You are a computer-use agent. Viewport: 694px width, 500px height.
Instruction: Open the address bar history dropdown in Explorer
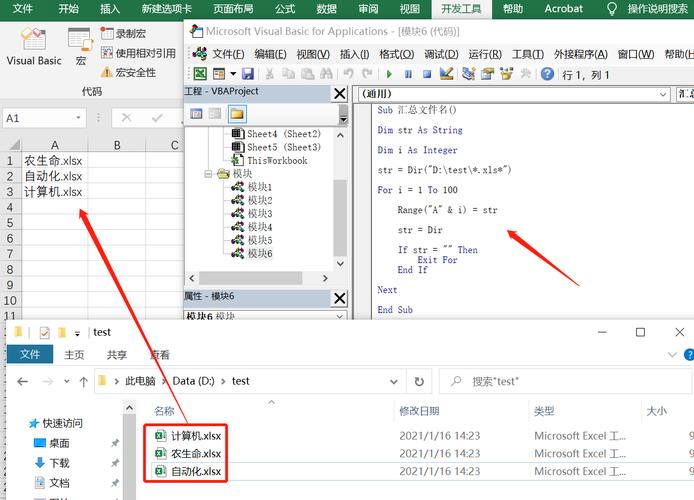(x=393, y=381)
